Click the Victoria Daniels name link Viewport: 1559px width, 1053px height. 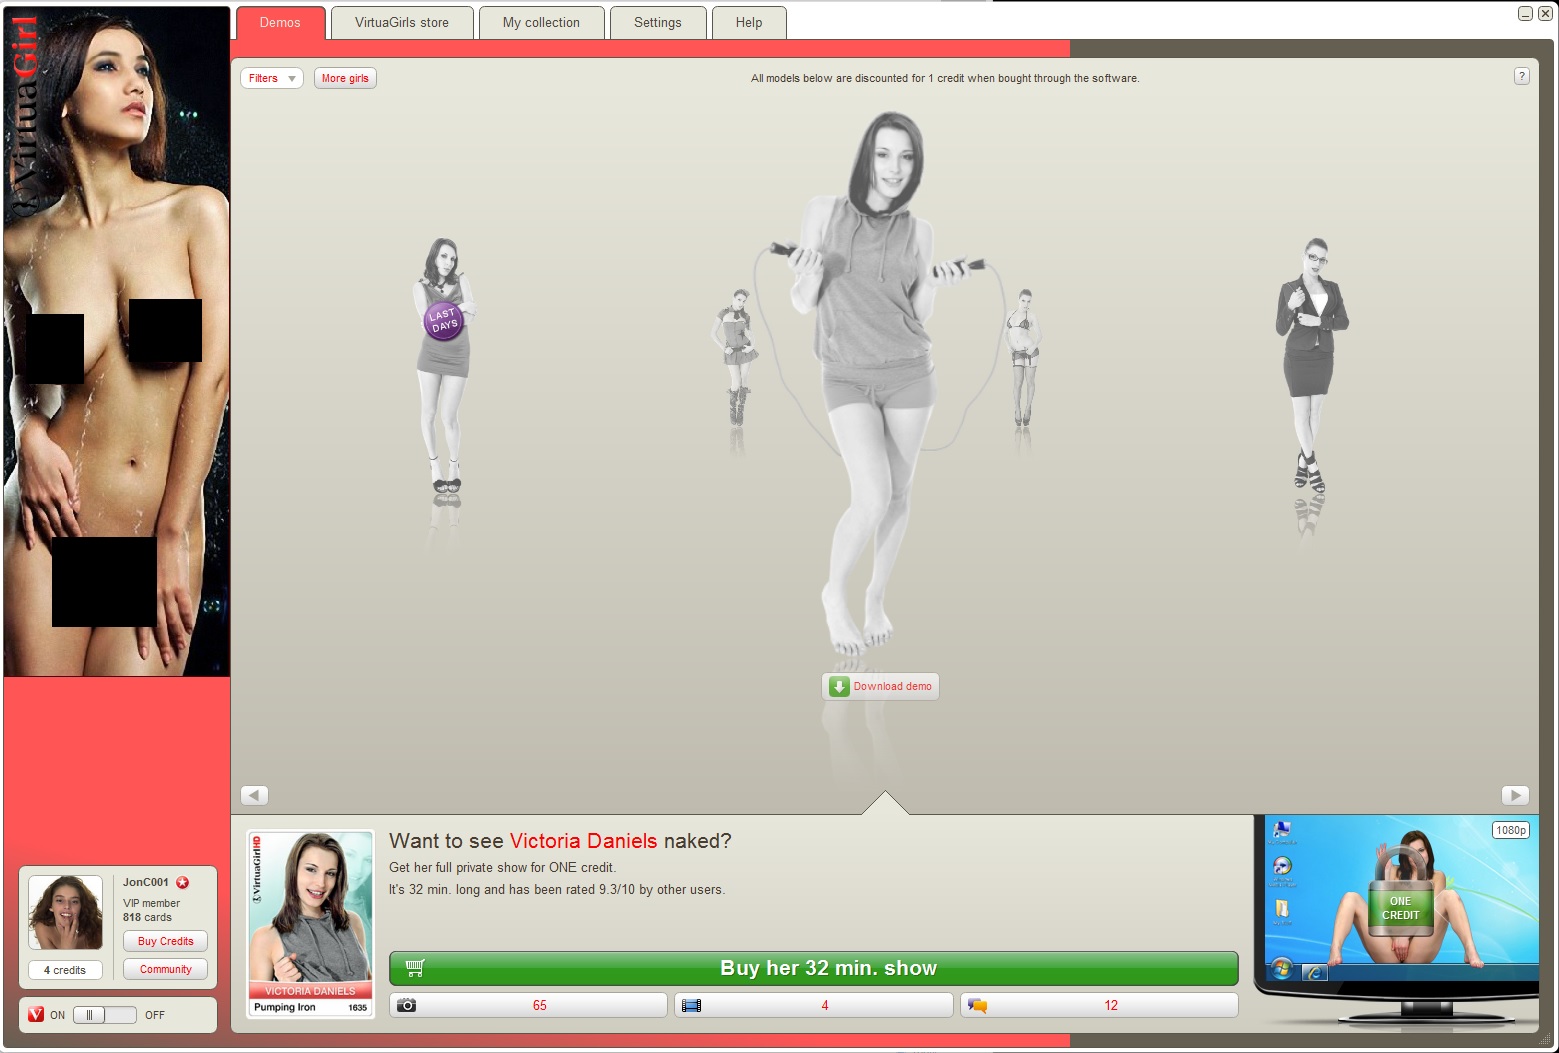pyautogui.click(x=584, y=841)
